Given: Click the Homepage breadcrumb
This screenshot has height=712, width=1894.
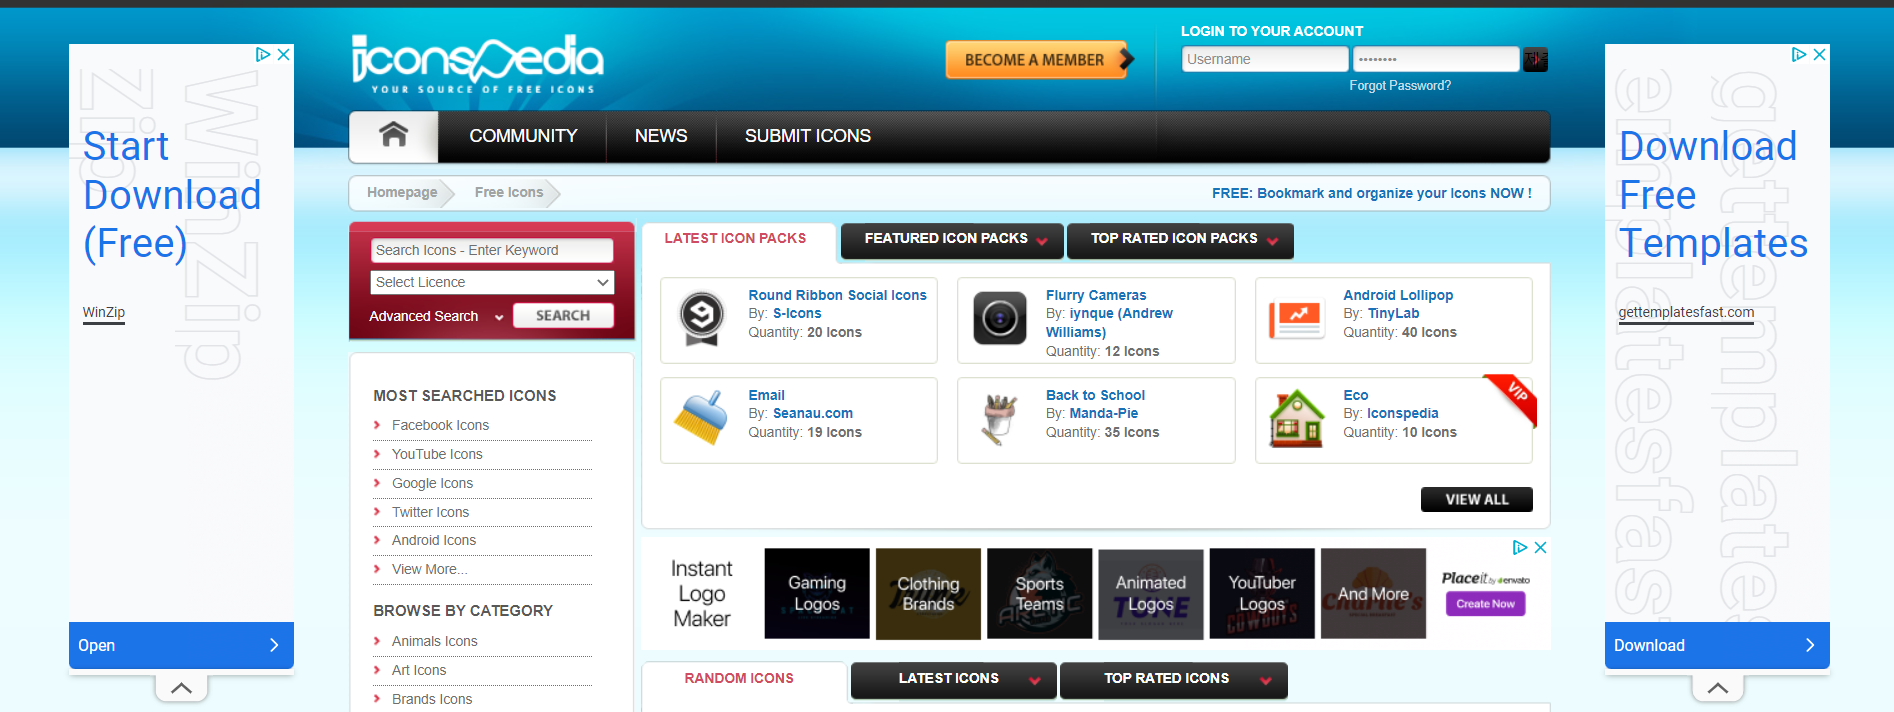Looking at the screenshot, I should (x=402, y=192).
